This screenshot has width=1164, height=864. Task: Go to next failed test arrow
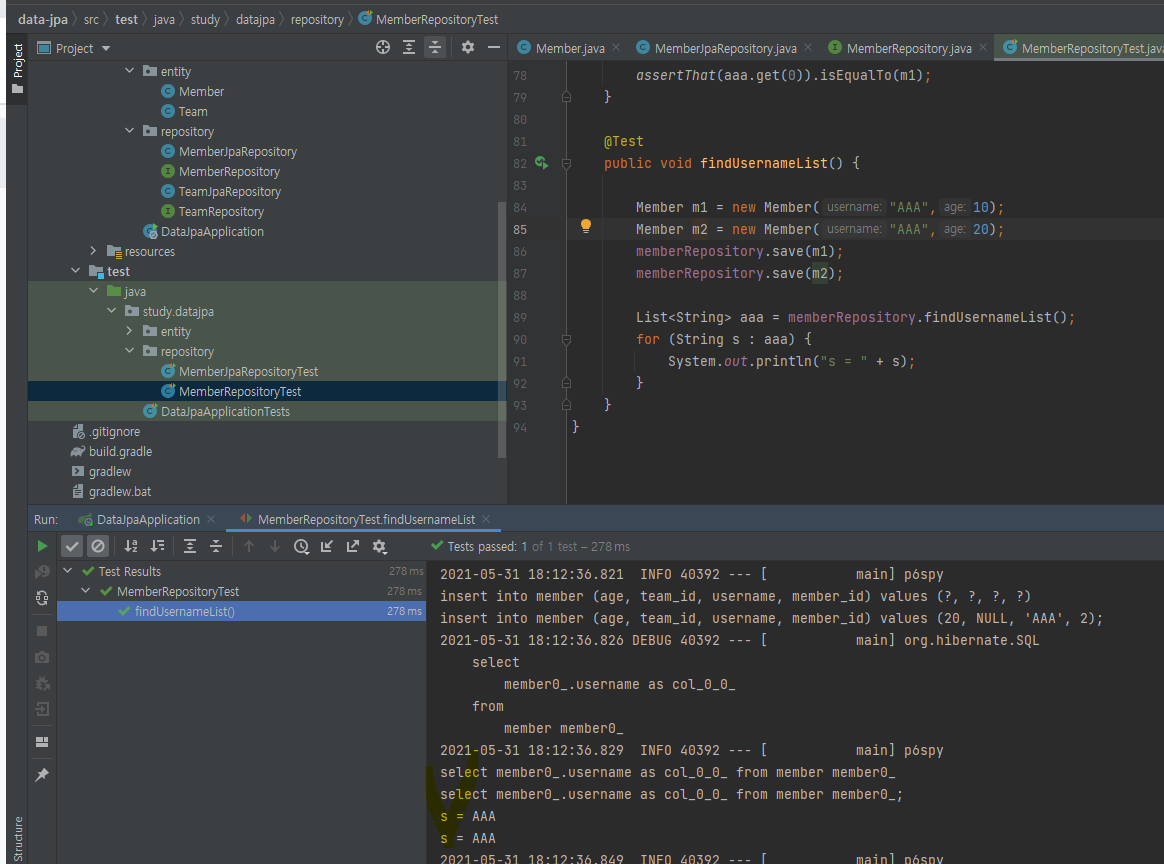[275, 546]
